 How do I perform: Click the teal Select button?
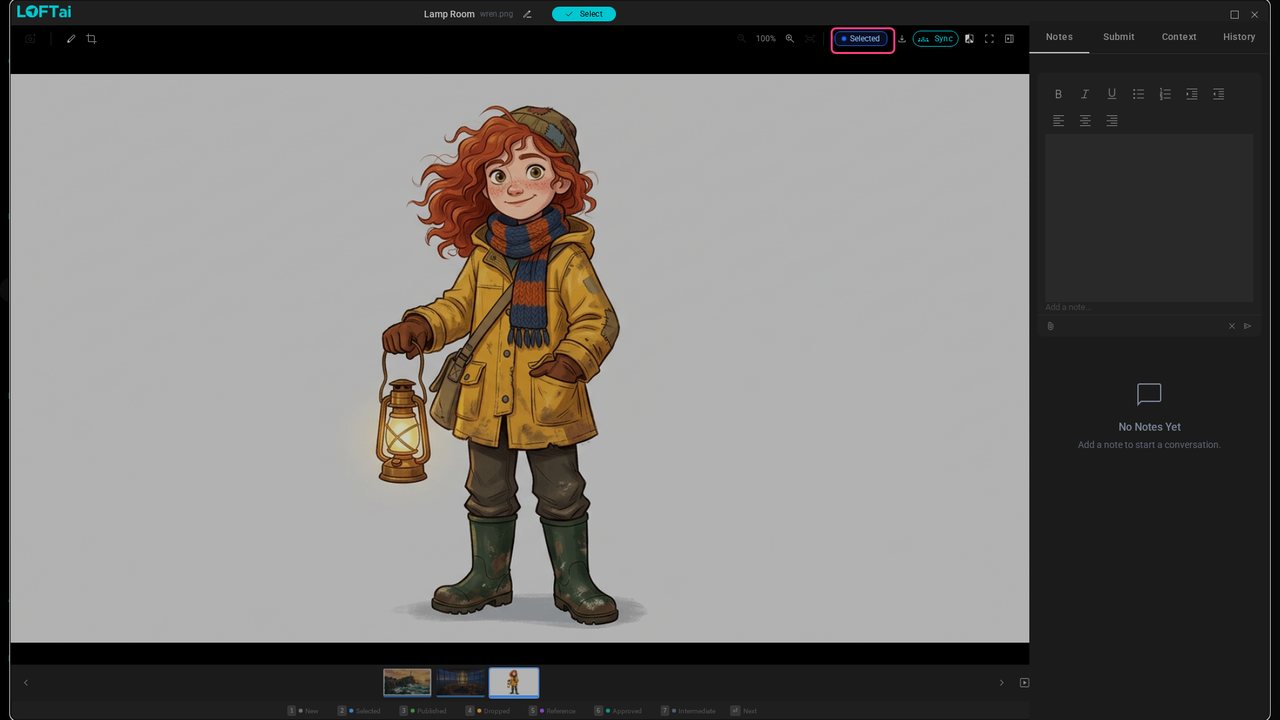[584, 14]
